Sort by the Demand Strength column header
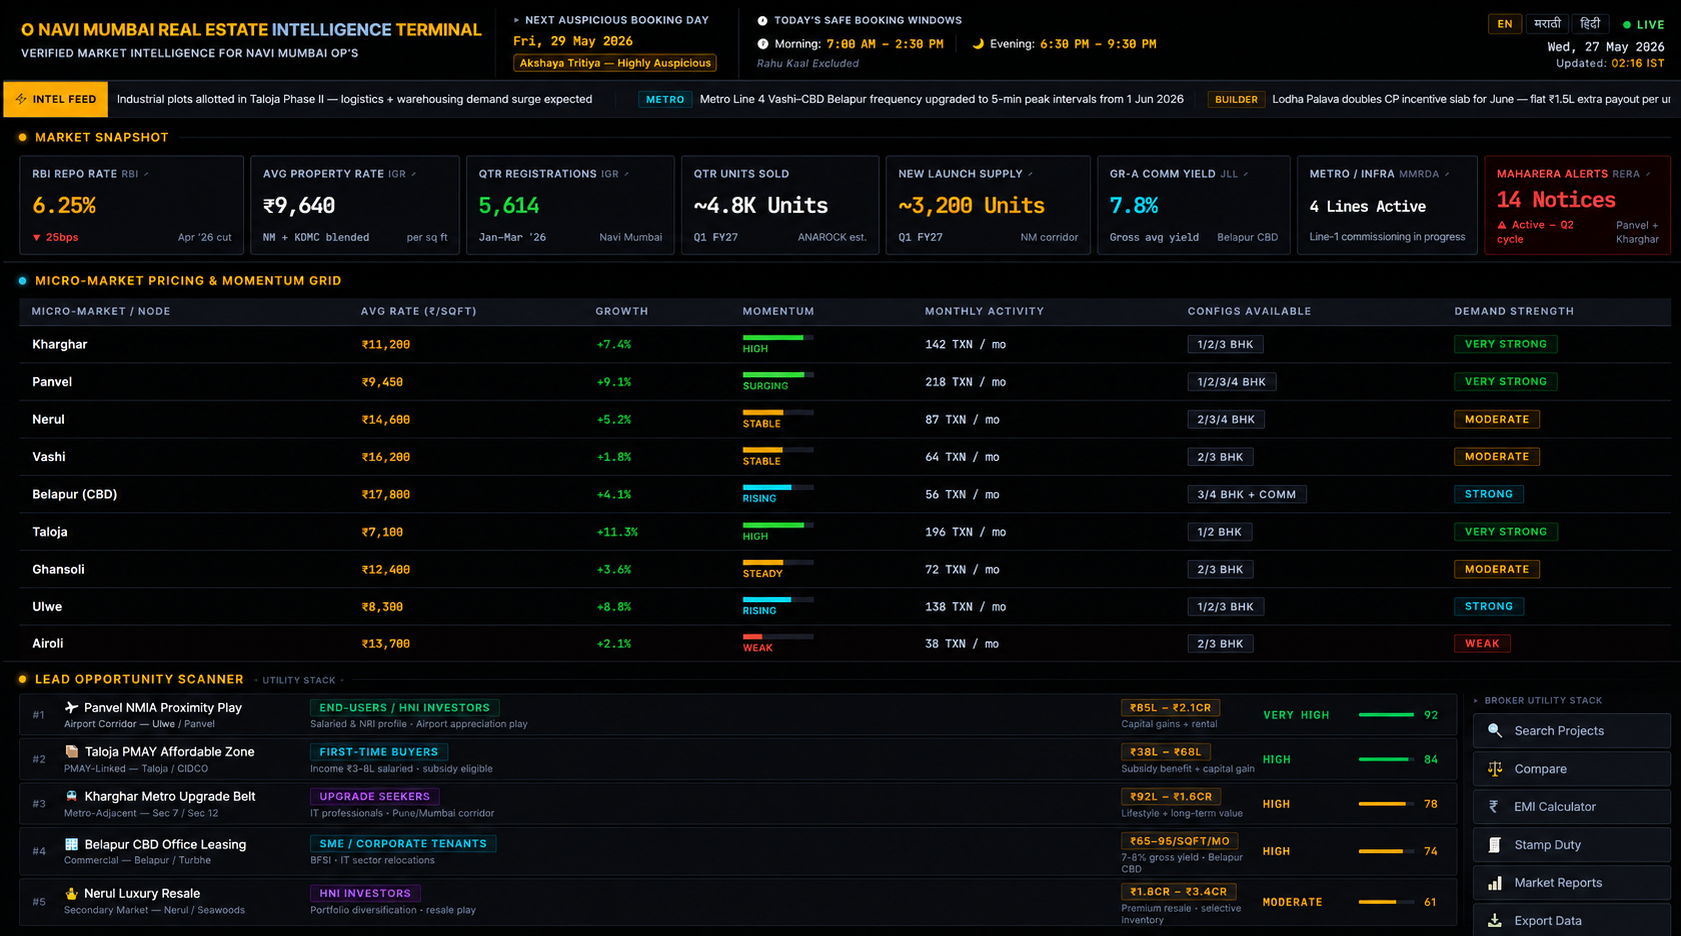This screenshot has height=936, width=1681. [1514, 311]
